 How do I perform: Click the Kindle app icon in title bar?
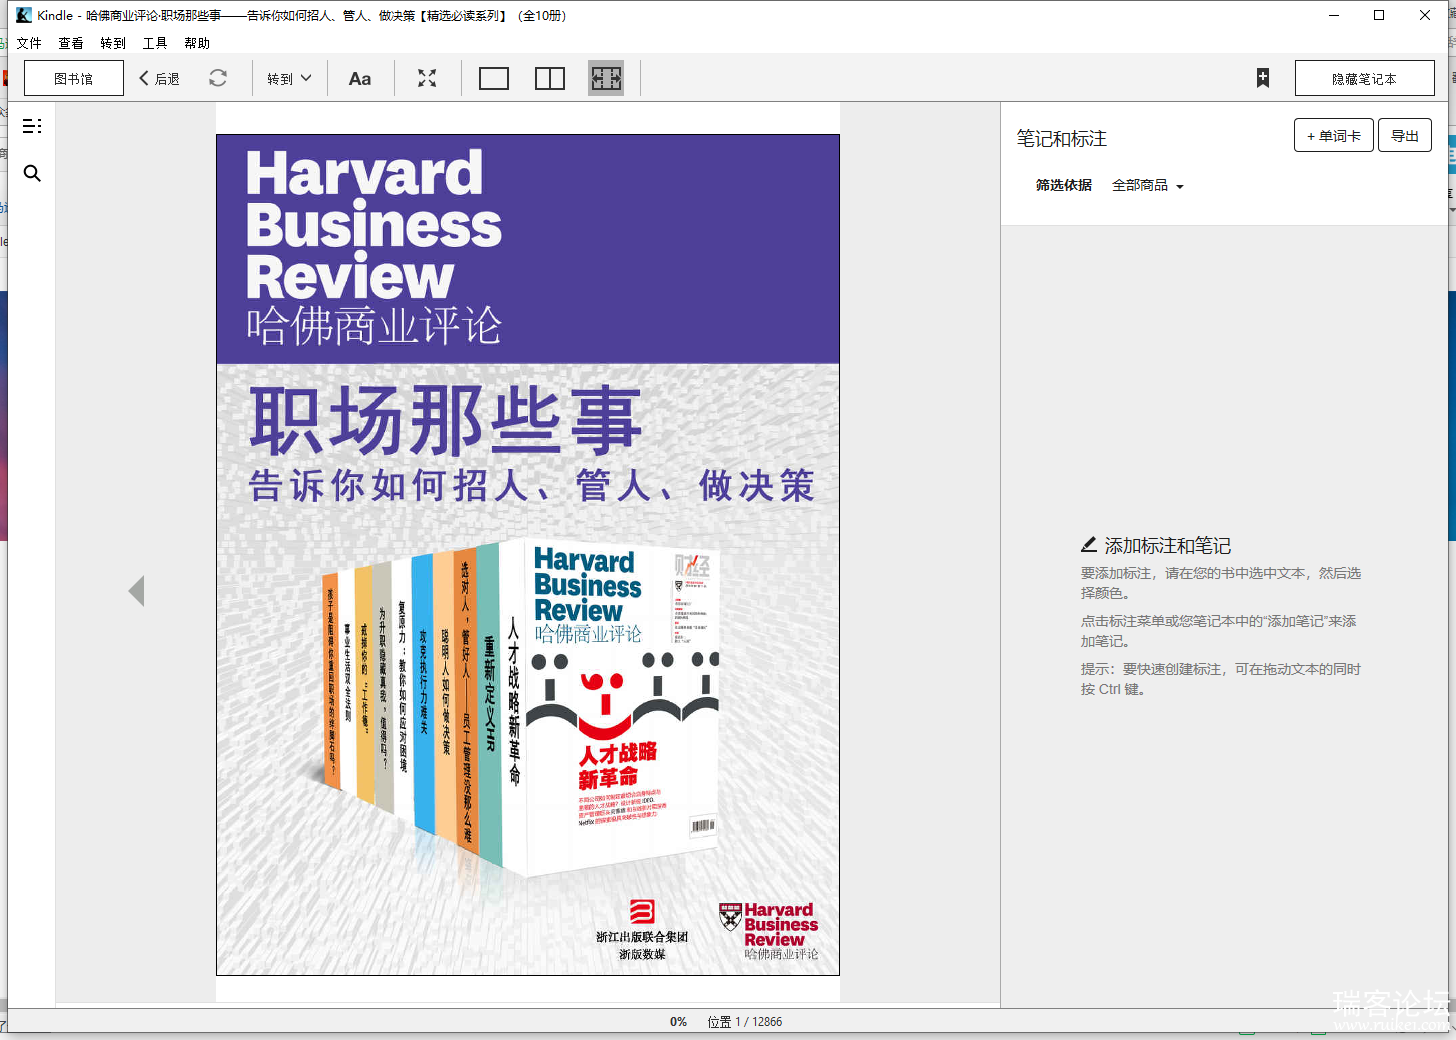pos(24,15)
